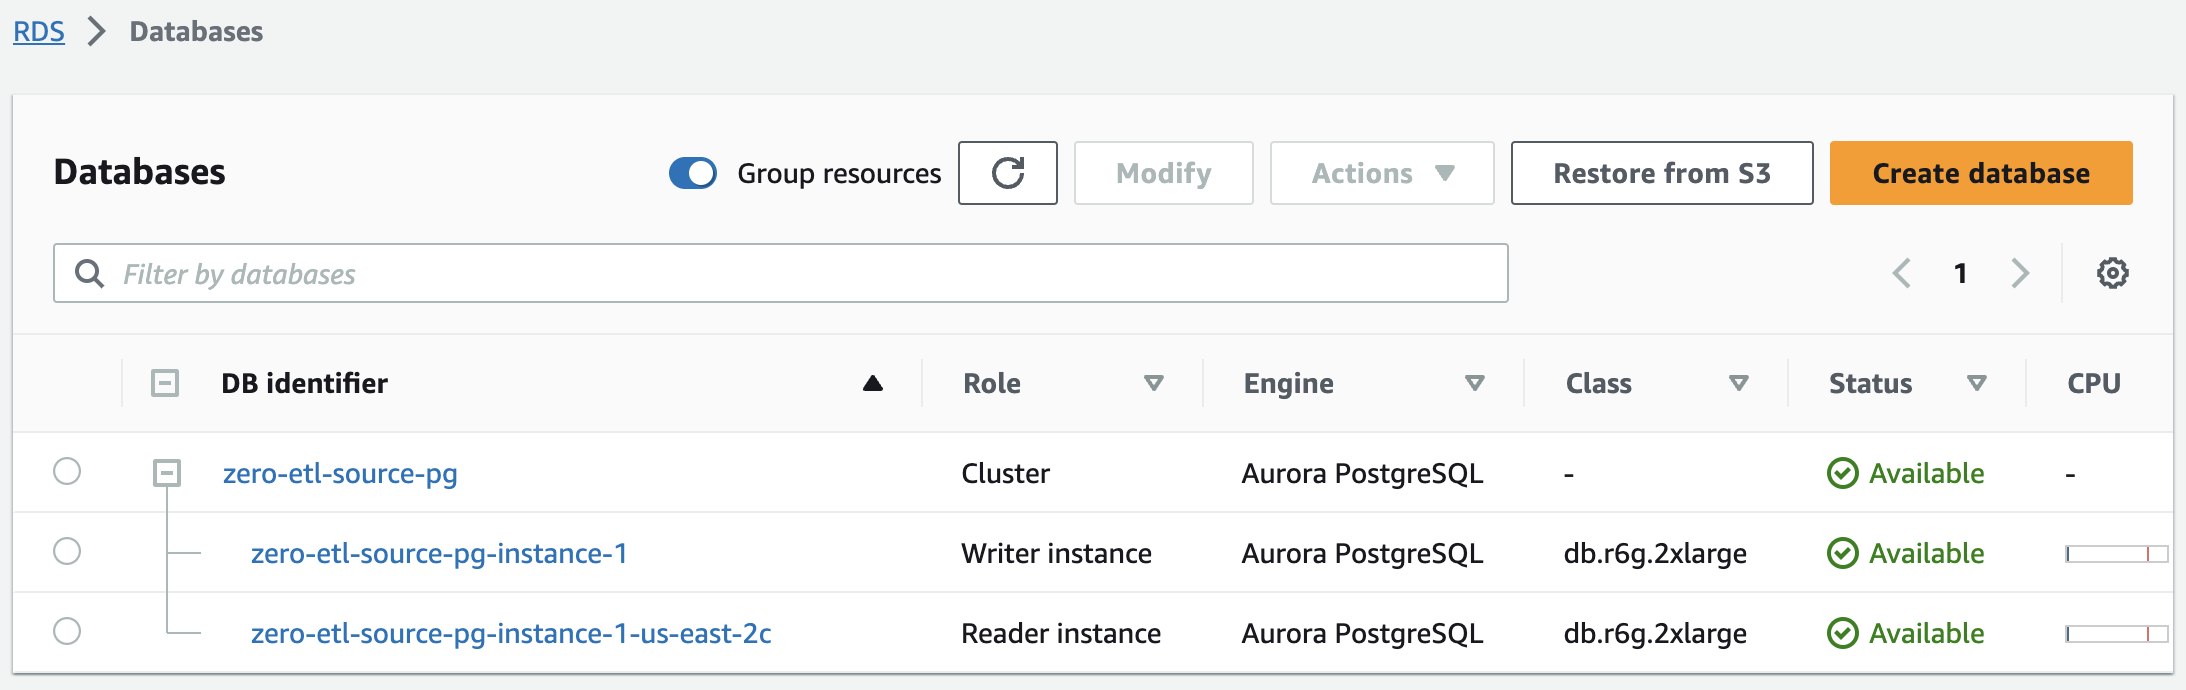Select the Reader instance radio button
This screenshot has width=2186, height=690.
point(67,631)
